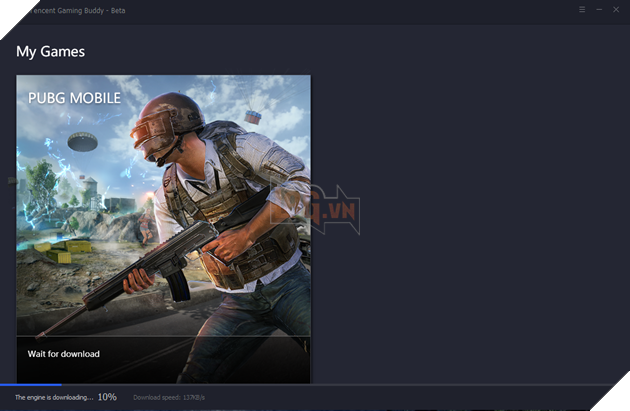
Task: Click the 'Wait for download' label
Action: (63, 354)
